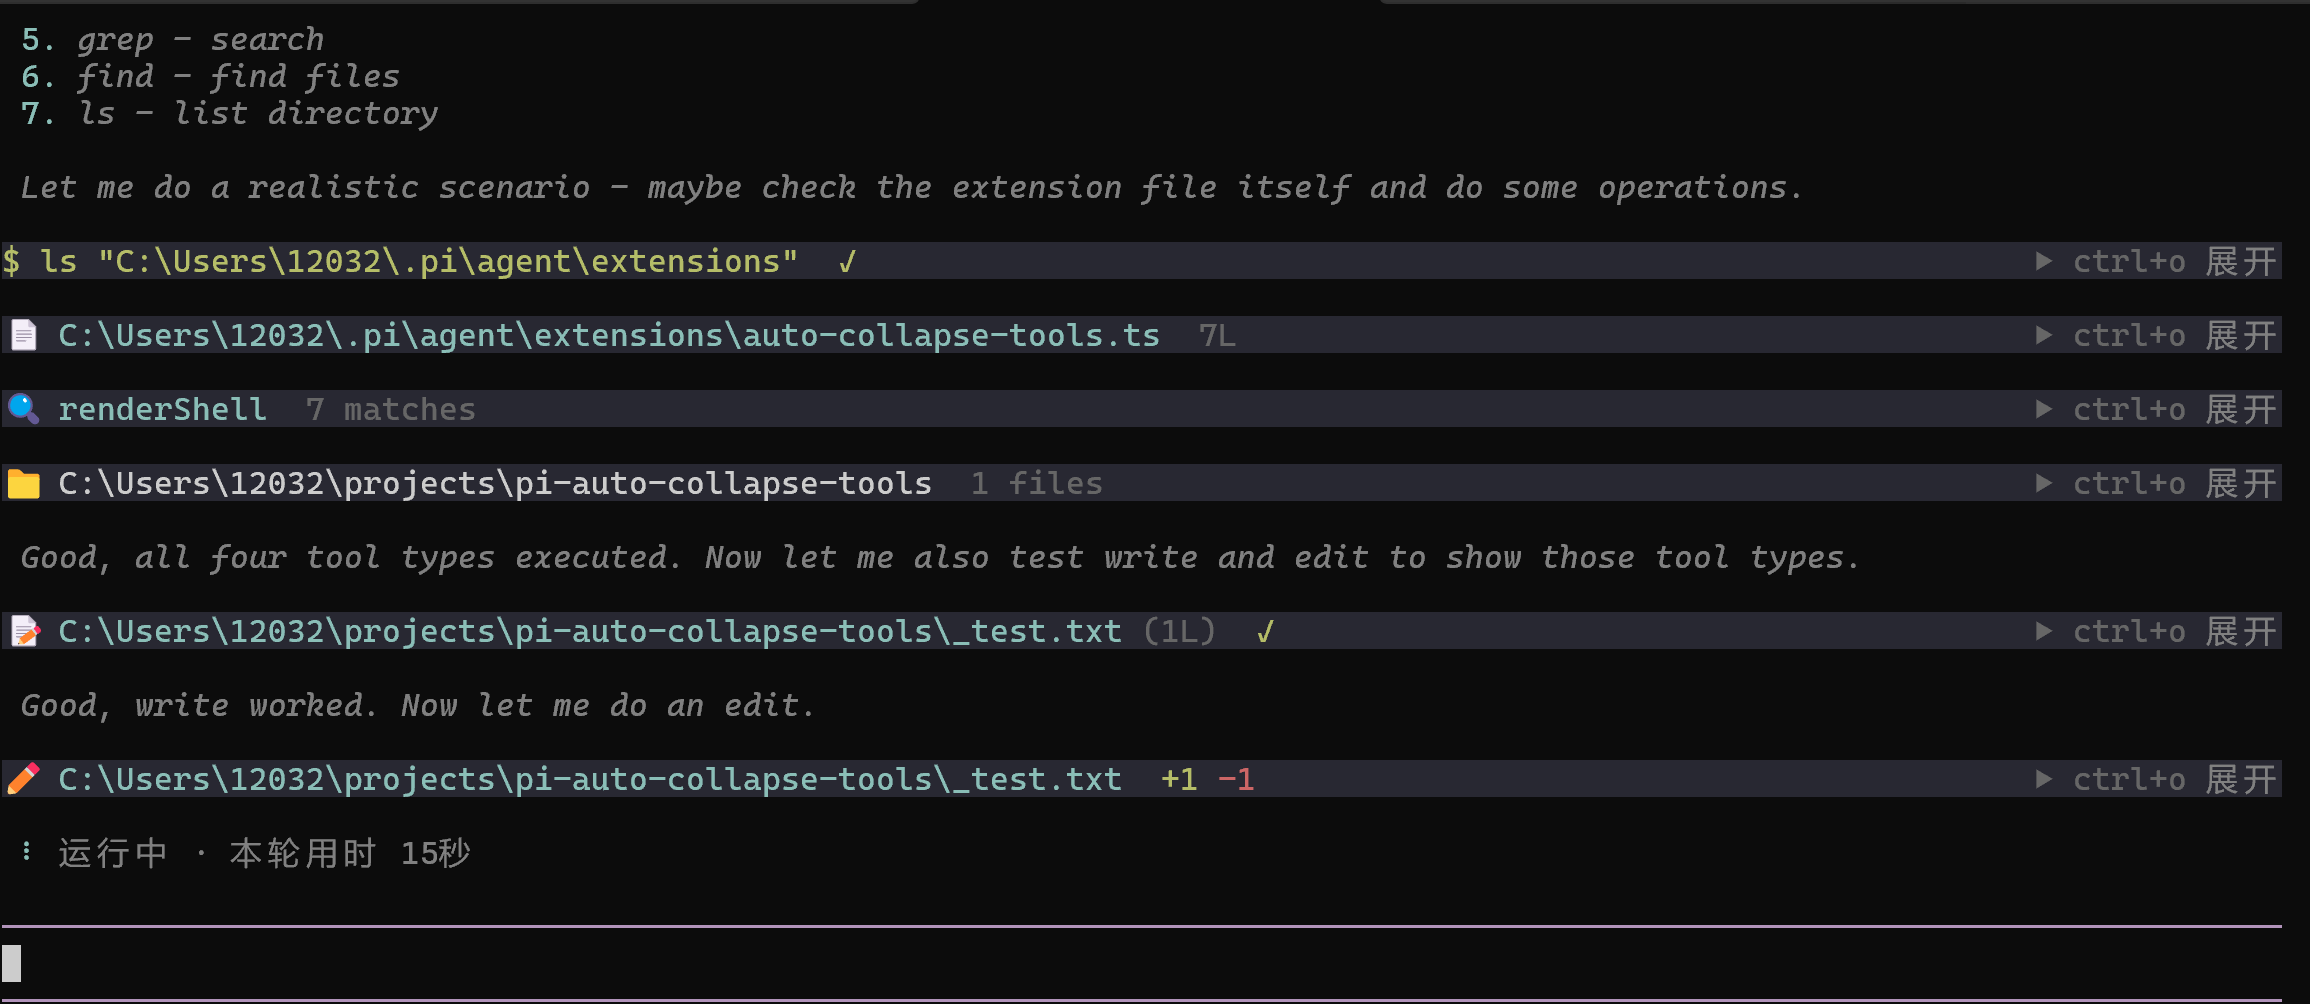Click the _test.txt path in the write row

point(590,632)
